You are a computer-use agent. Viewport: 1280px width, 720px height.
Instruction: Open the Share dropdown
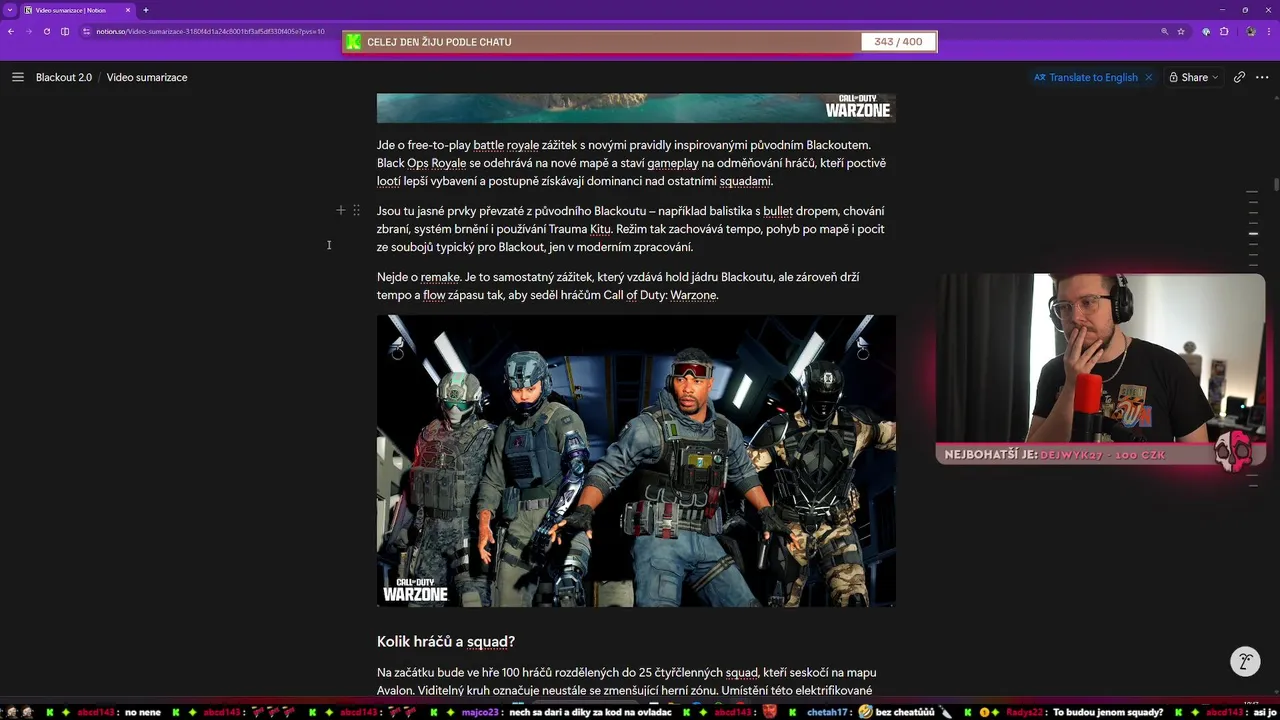(1194, 77)
